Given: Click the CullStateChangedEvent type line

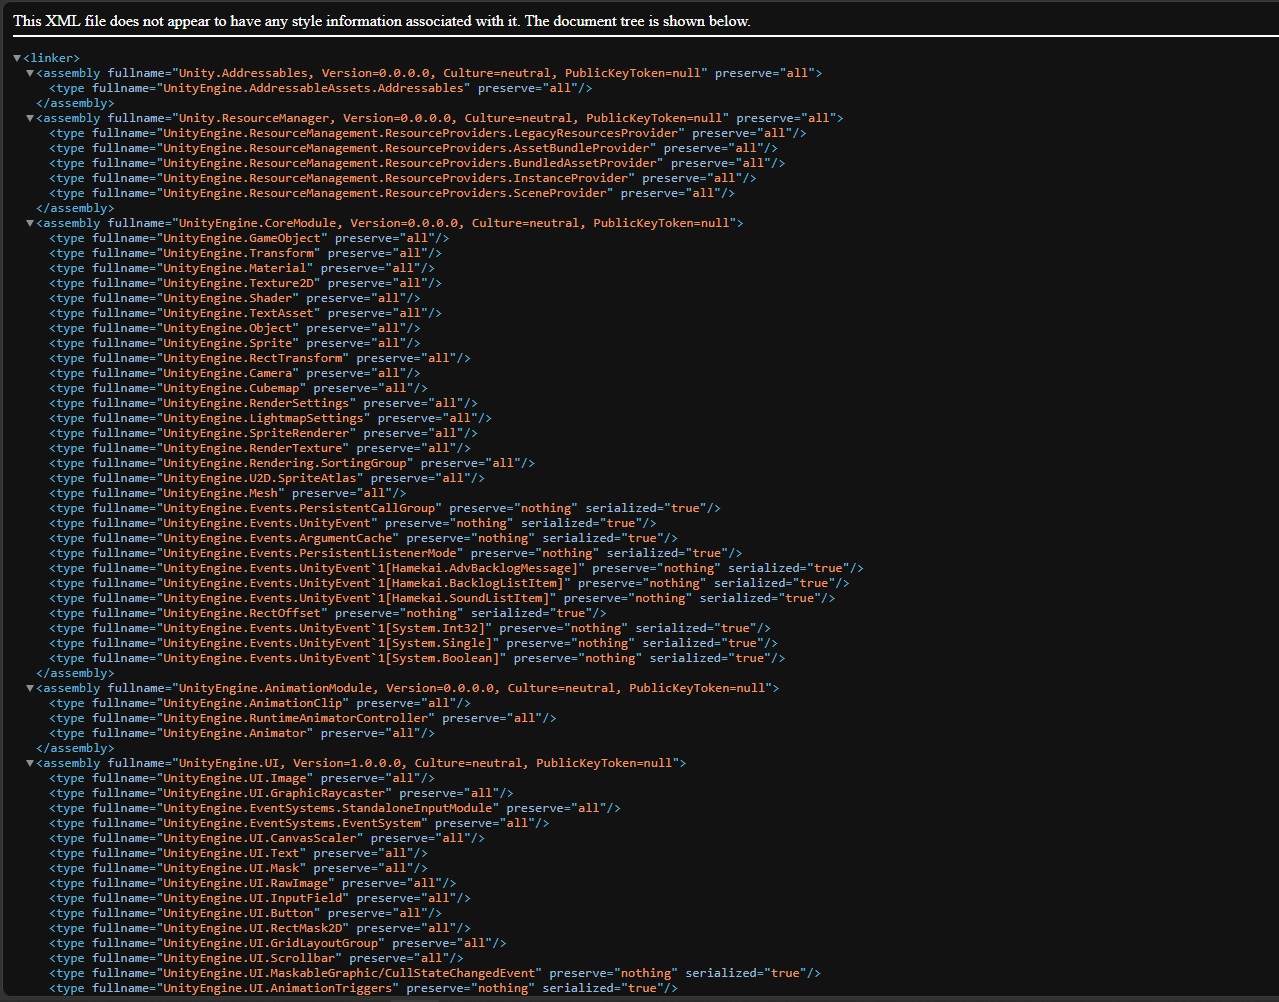Looking at the screenshot, I should (436, 973).
